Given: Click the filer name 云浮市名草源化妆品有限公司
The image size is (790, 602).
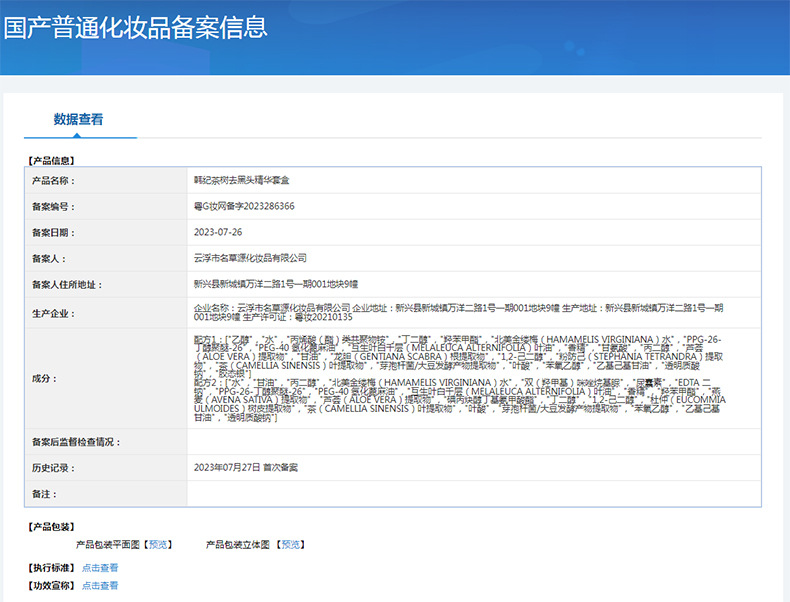Looking at the screenshot, I should (x=249, y=258).
